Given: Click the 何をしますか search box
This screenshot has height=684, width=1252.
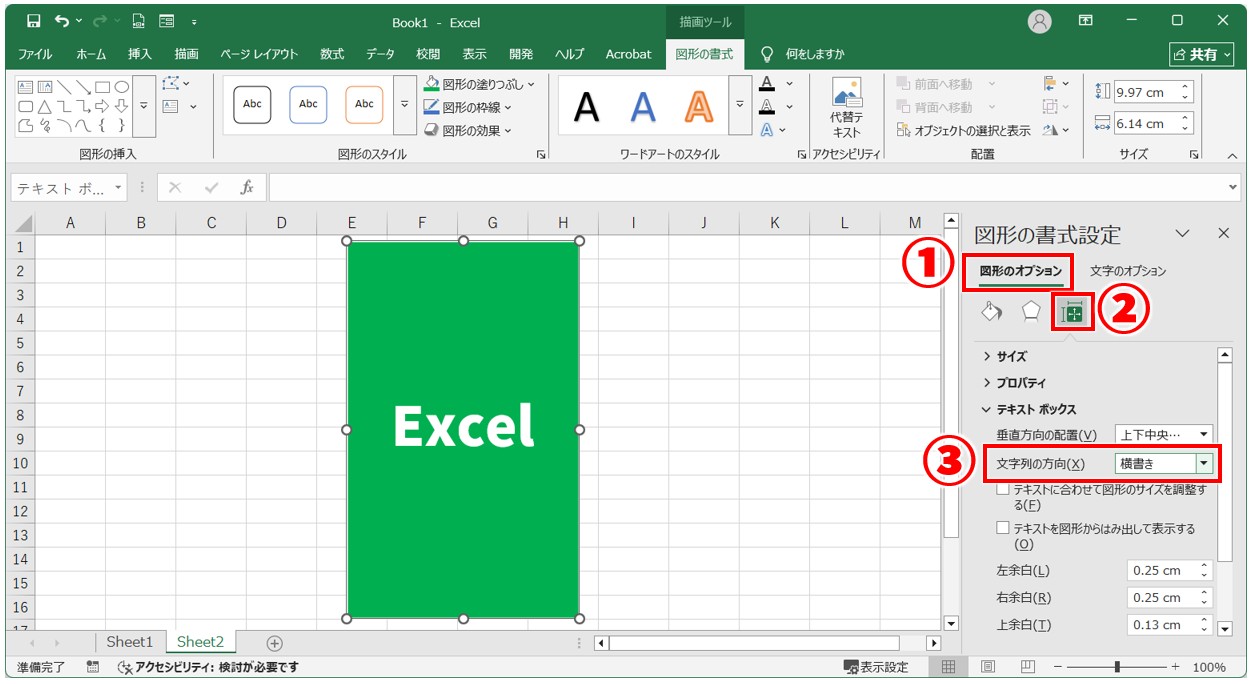Looking at the screenshot, I should click(x=802, y=54).
